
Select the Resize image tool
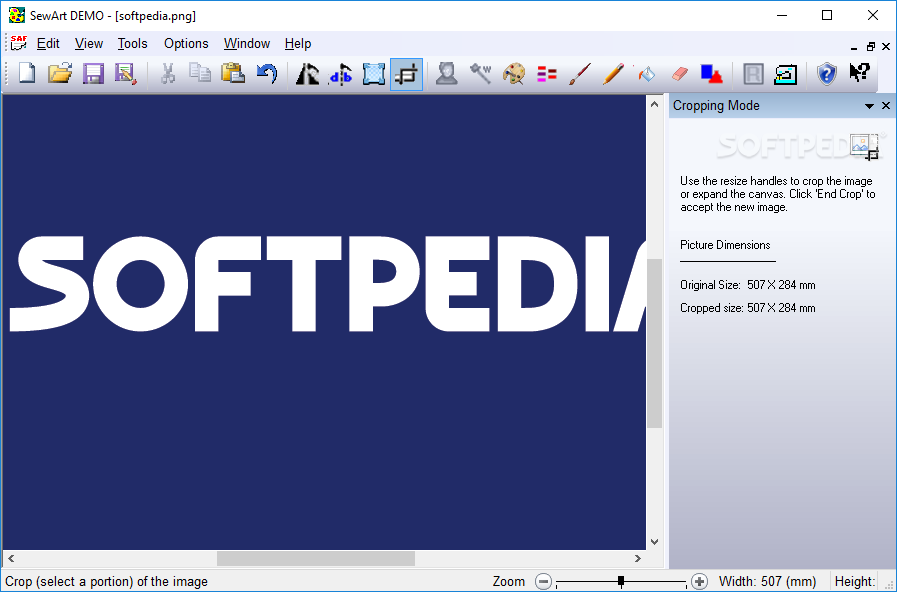374,74
